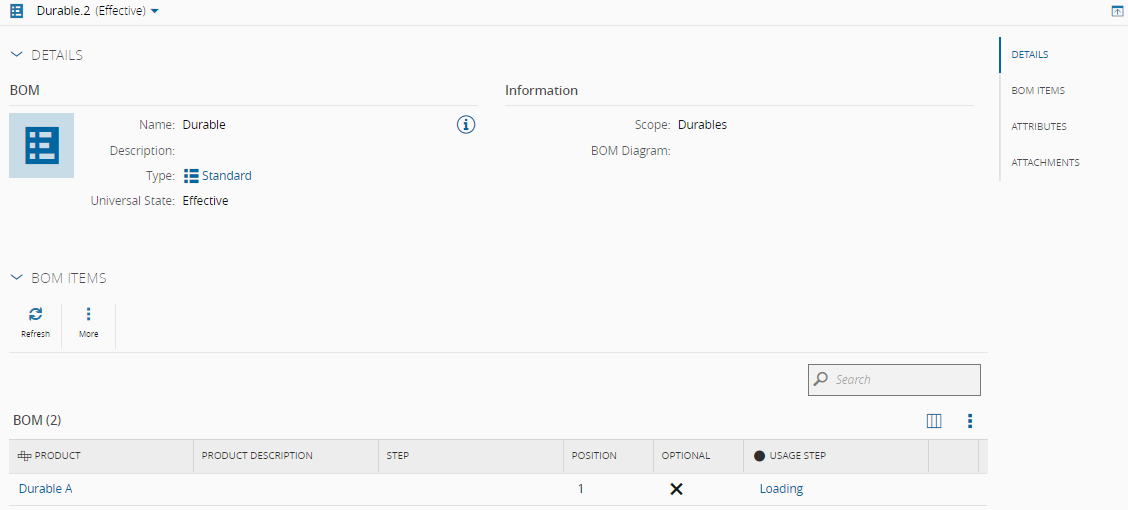Collapse the BOM ITEMS section
Image resolution: width=1128 pixels, height=510 pixels.
pyautogui.click(x=16, y=278)
